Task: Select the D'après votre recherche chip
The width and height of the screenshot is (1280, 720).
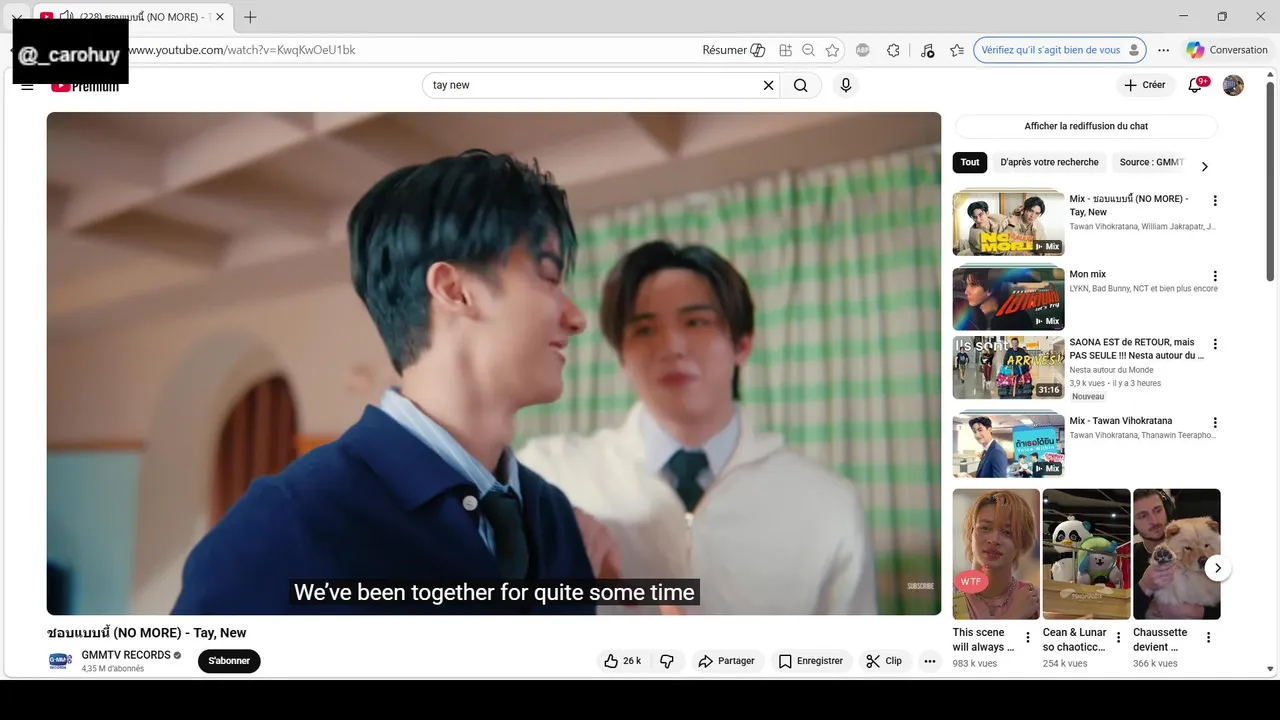Action: [x=1049, y=162]
